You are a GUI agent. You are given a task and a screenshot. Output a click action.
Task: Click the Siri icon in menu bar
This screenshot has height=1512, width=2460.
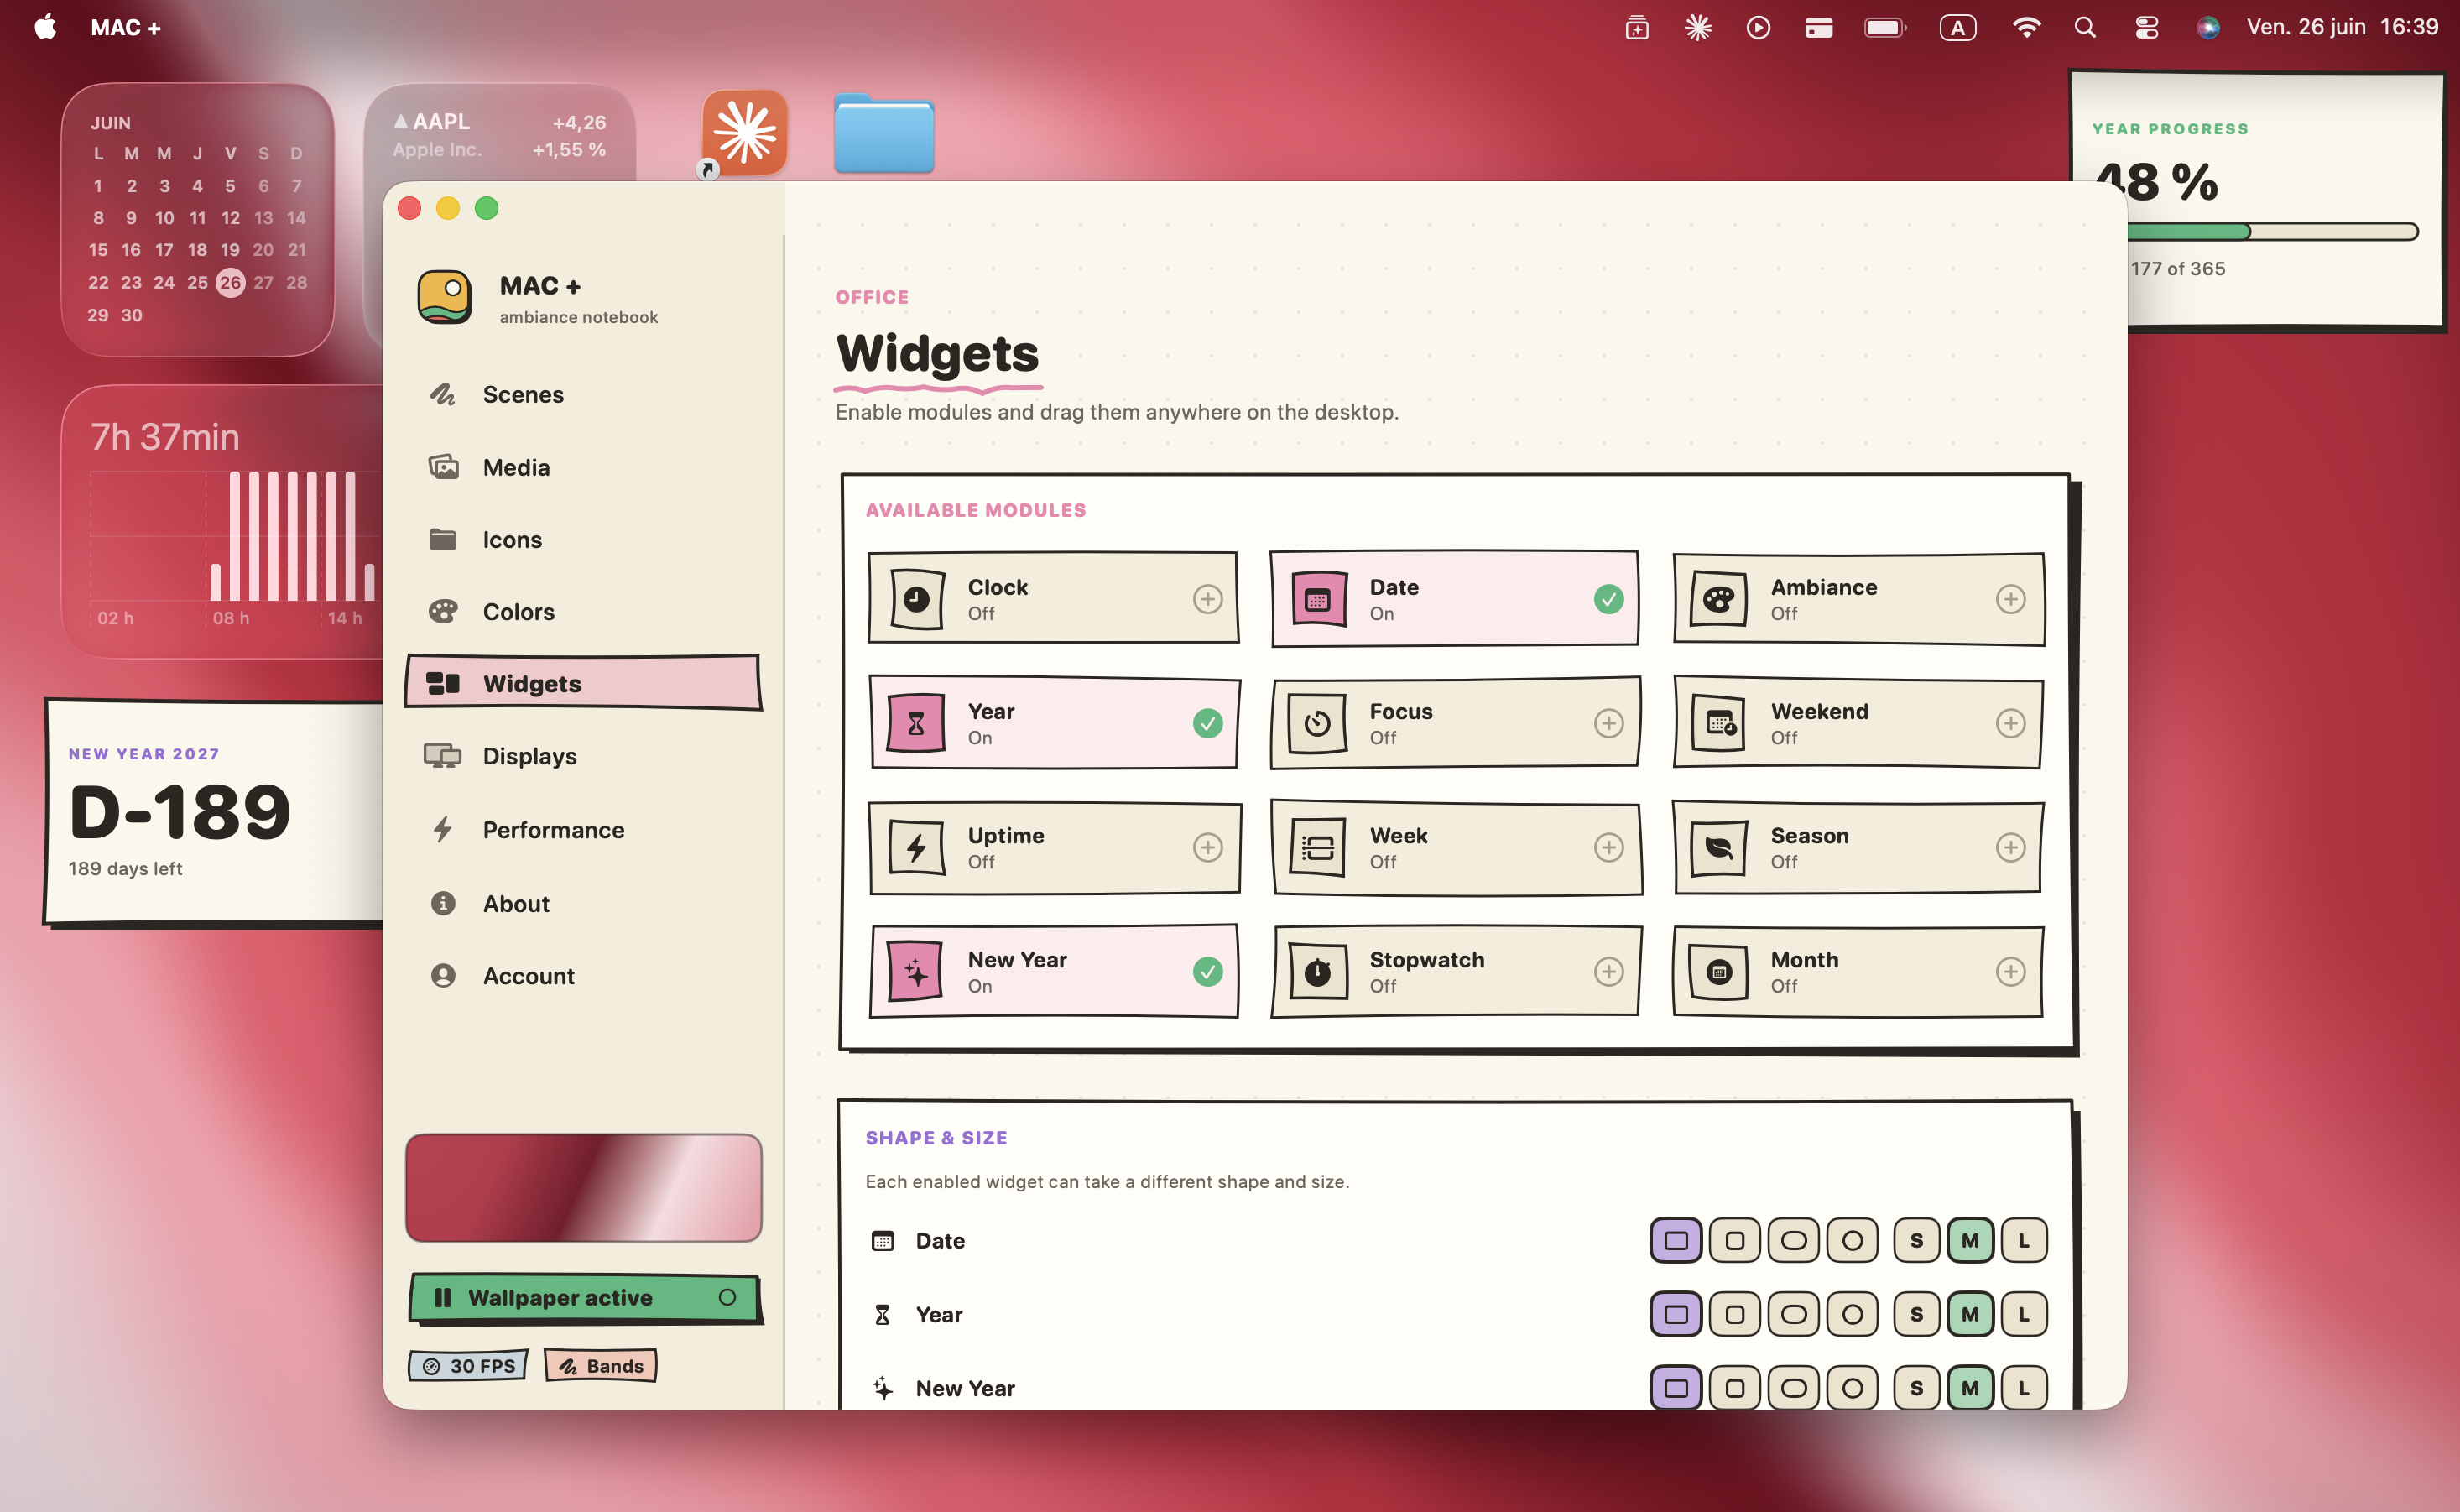coord(2208,27)
